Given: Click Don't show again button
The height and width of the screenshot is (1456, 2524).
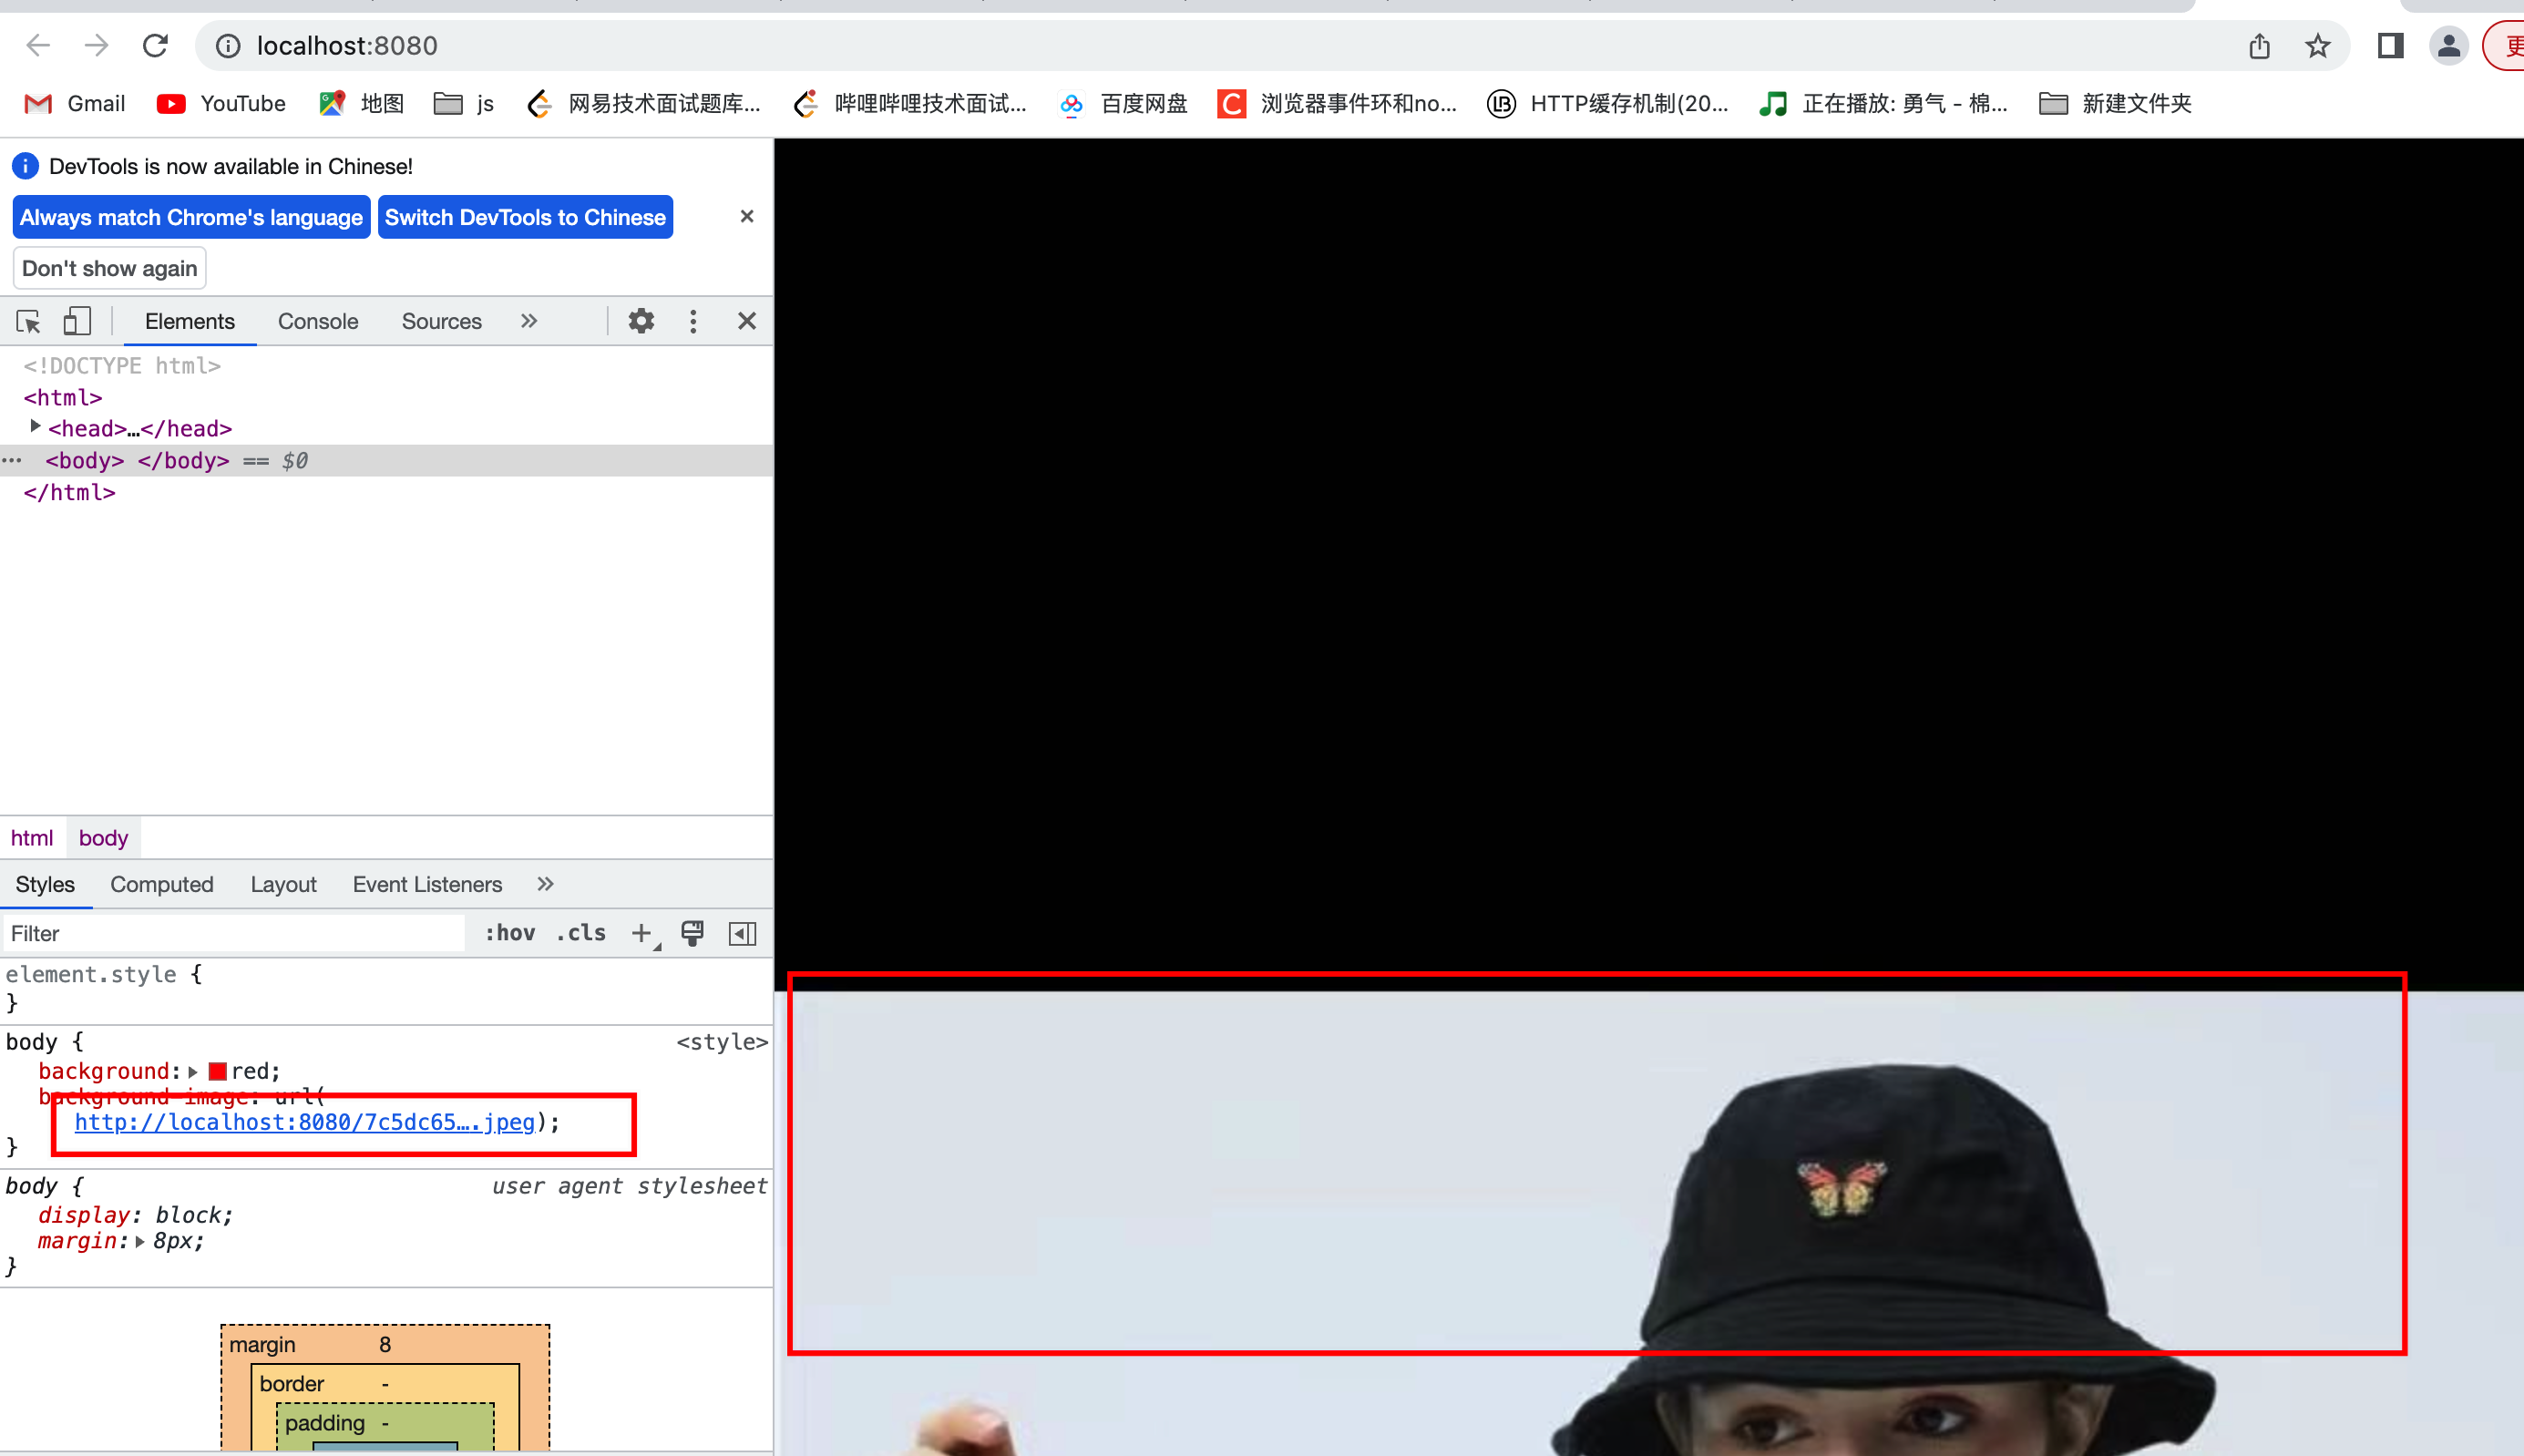Looking at the screenshot, I should point(109,268).
